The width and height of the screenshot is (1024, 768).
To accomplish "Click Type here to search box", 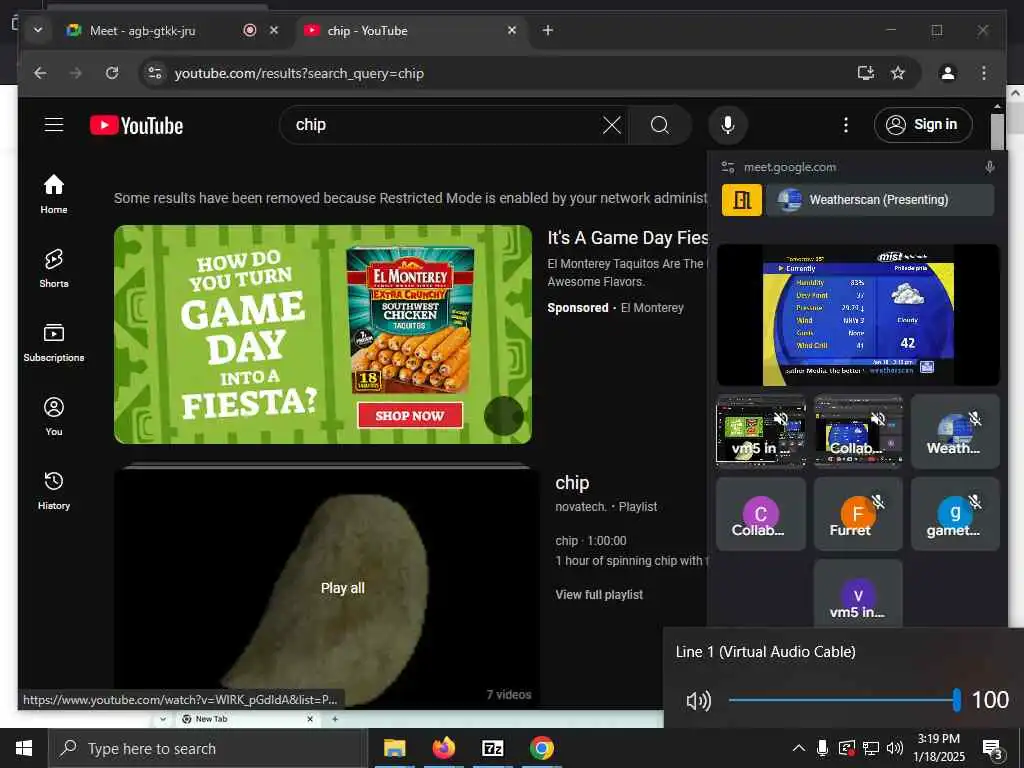I will click(208, 748).
